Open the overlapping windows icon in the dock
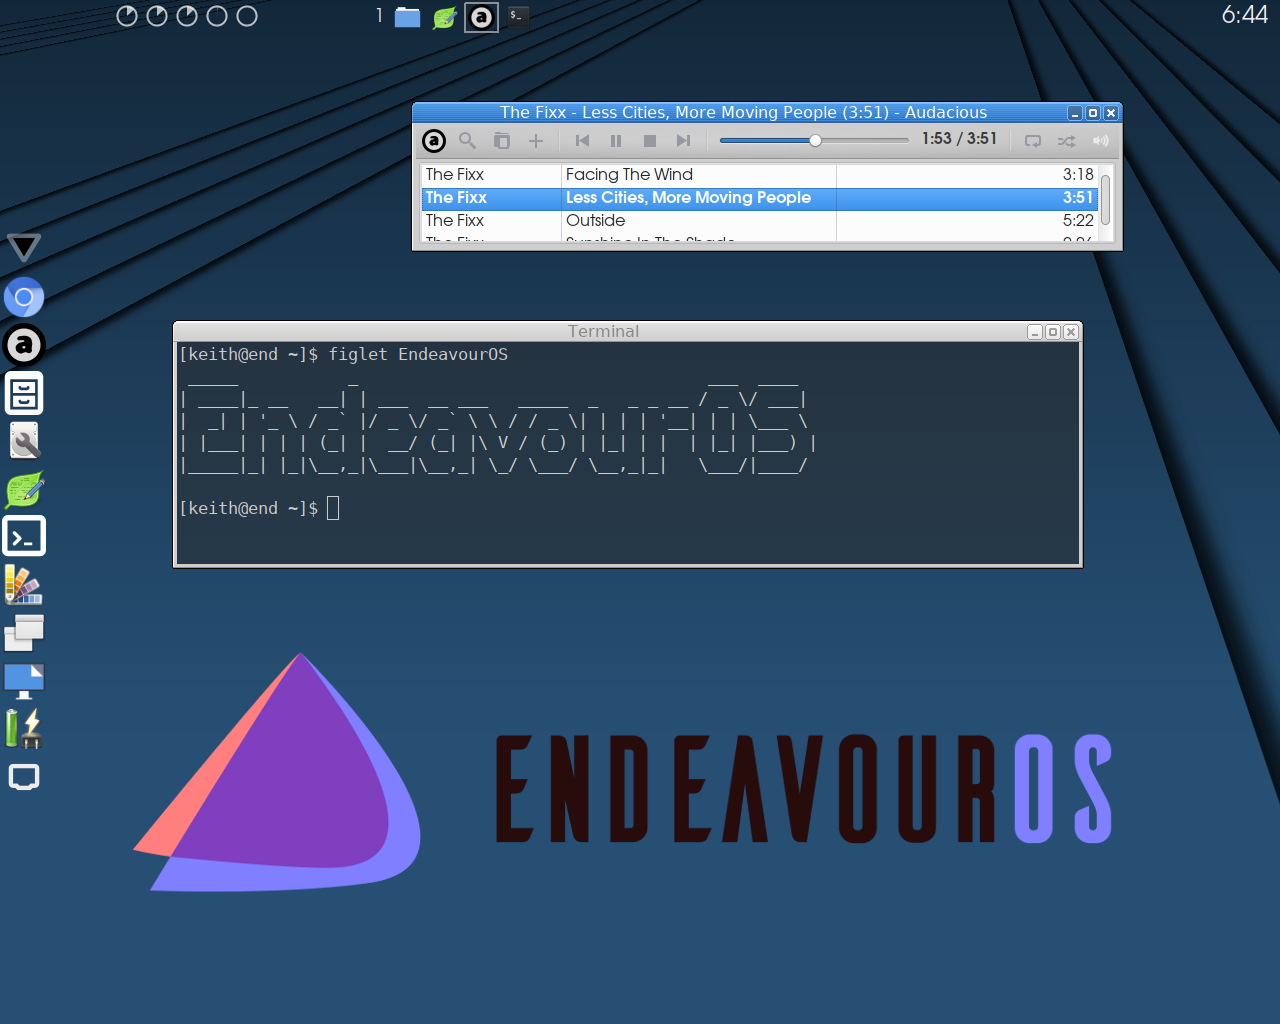The width and height of the screenshot is (1280, 1024). pos(24,633)
